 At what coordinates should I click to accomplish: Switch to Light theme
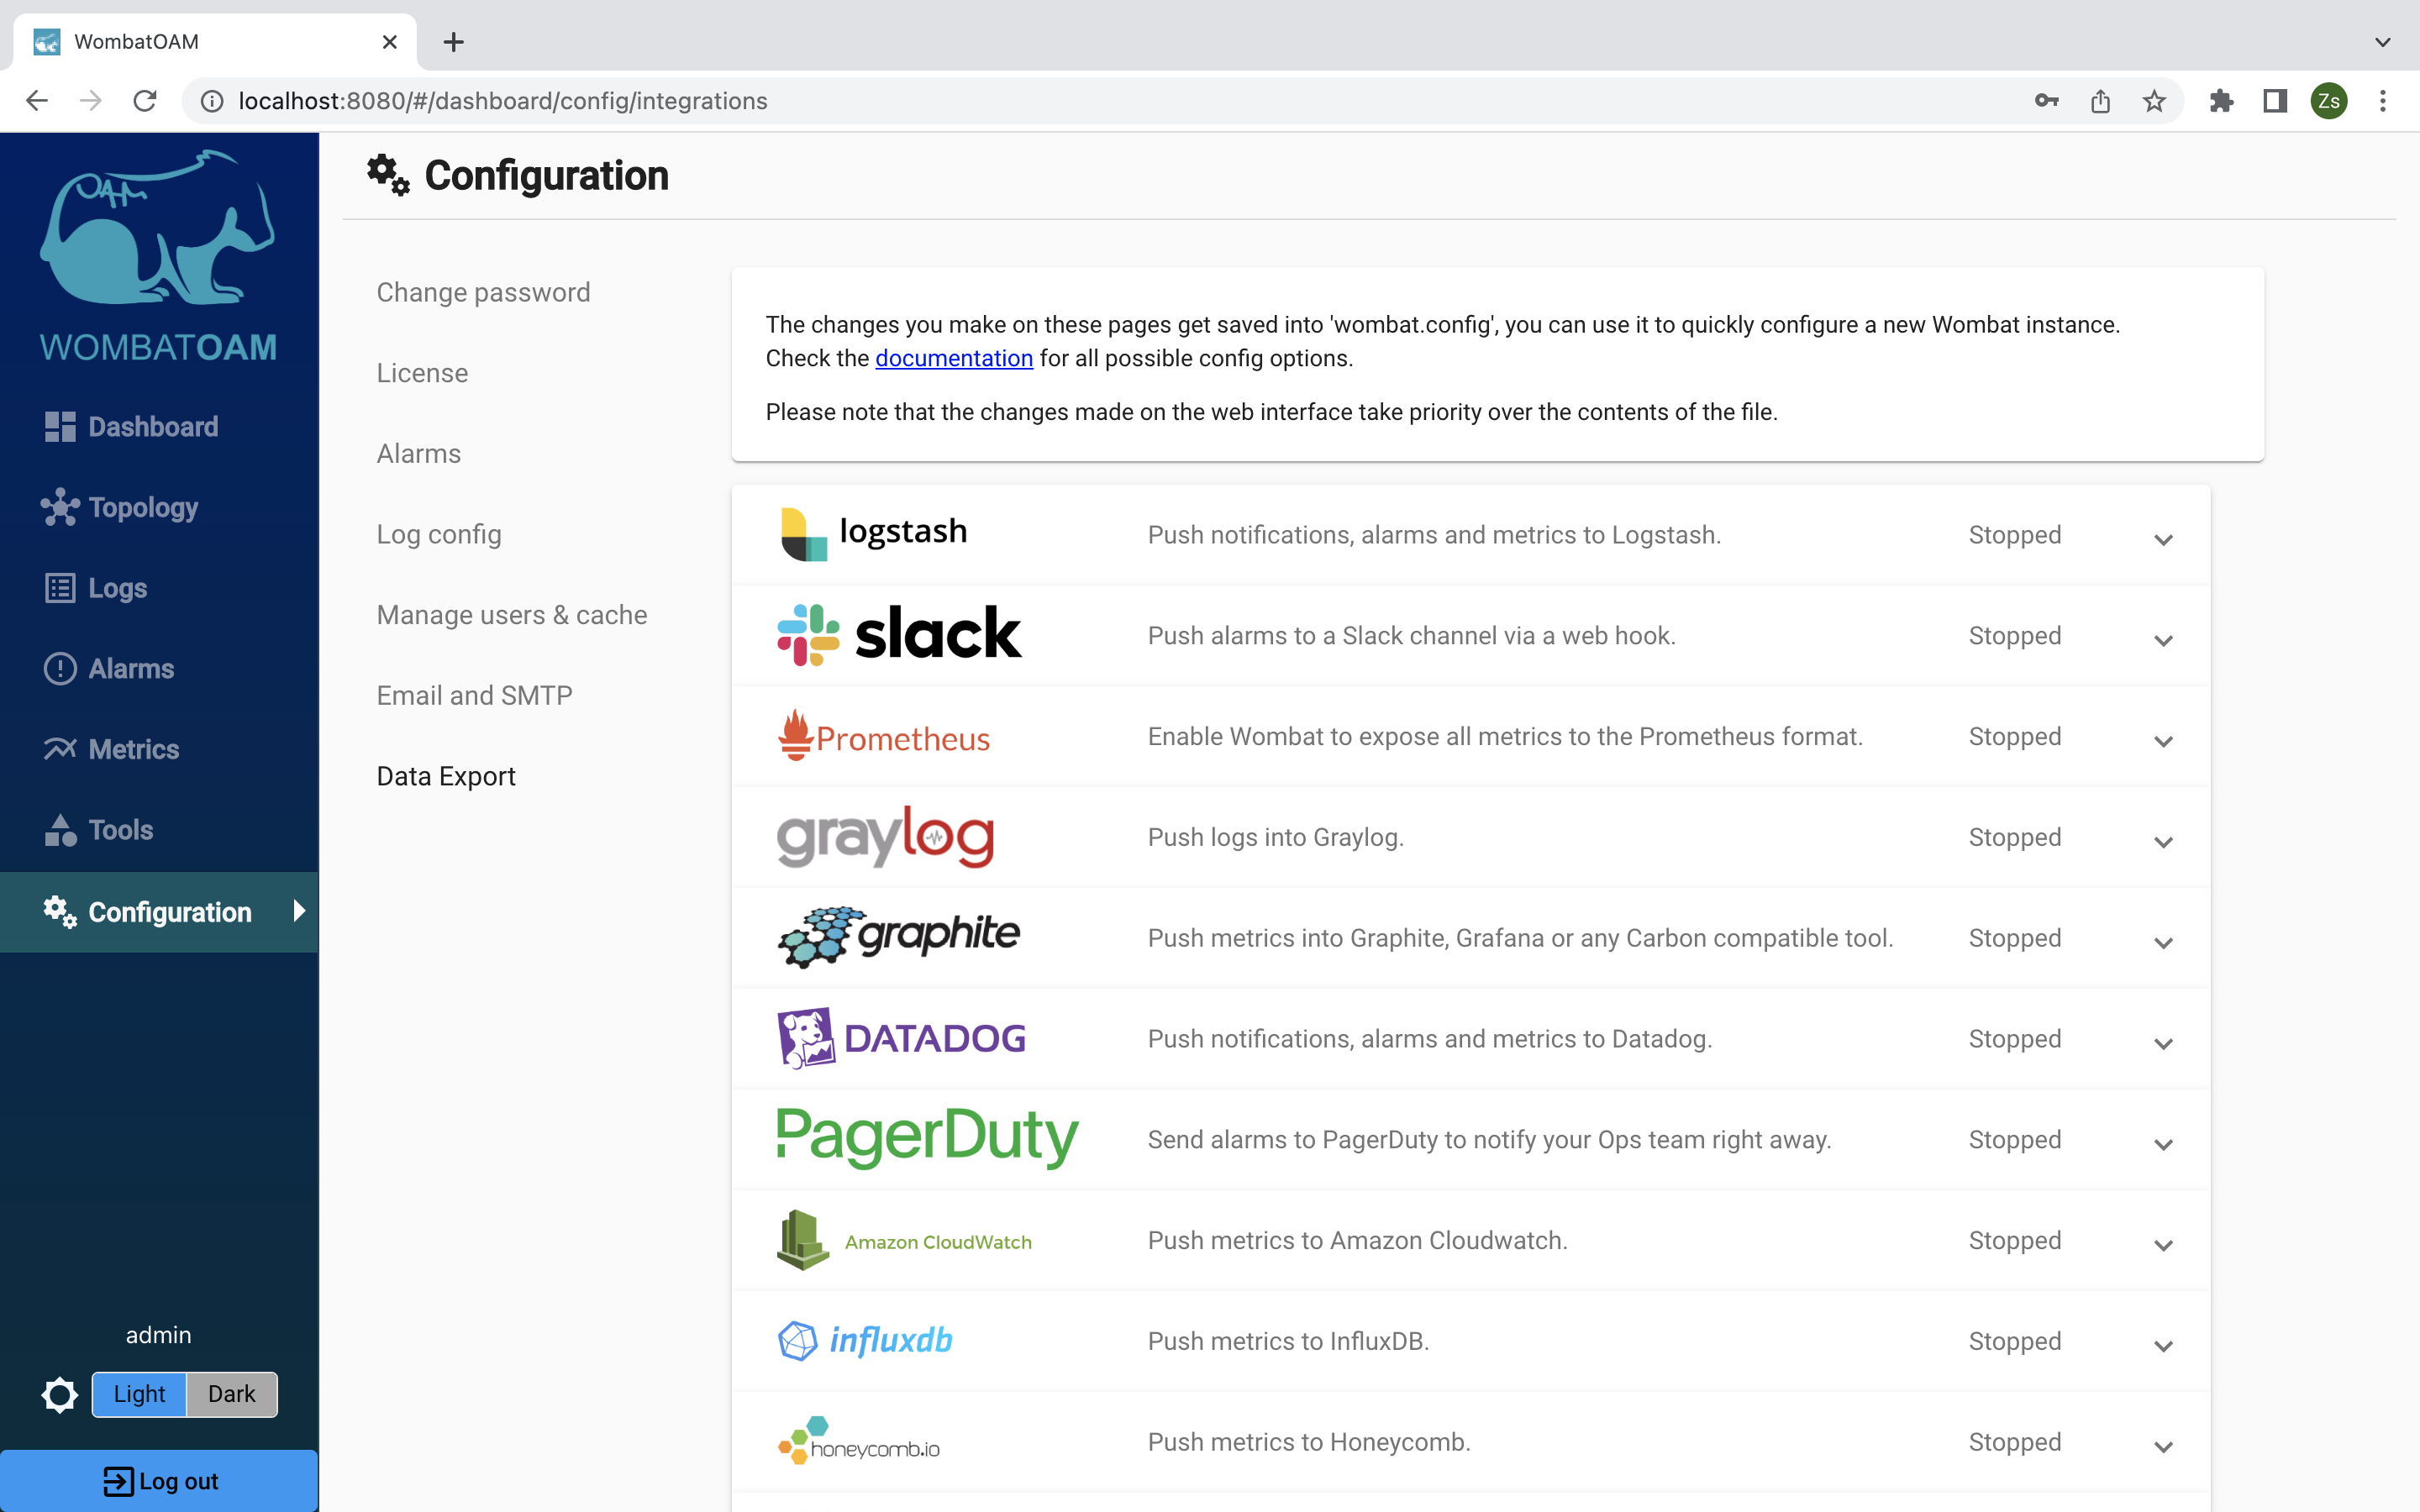point(139,1394)
